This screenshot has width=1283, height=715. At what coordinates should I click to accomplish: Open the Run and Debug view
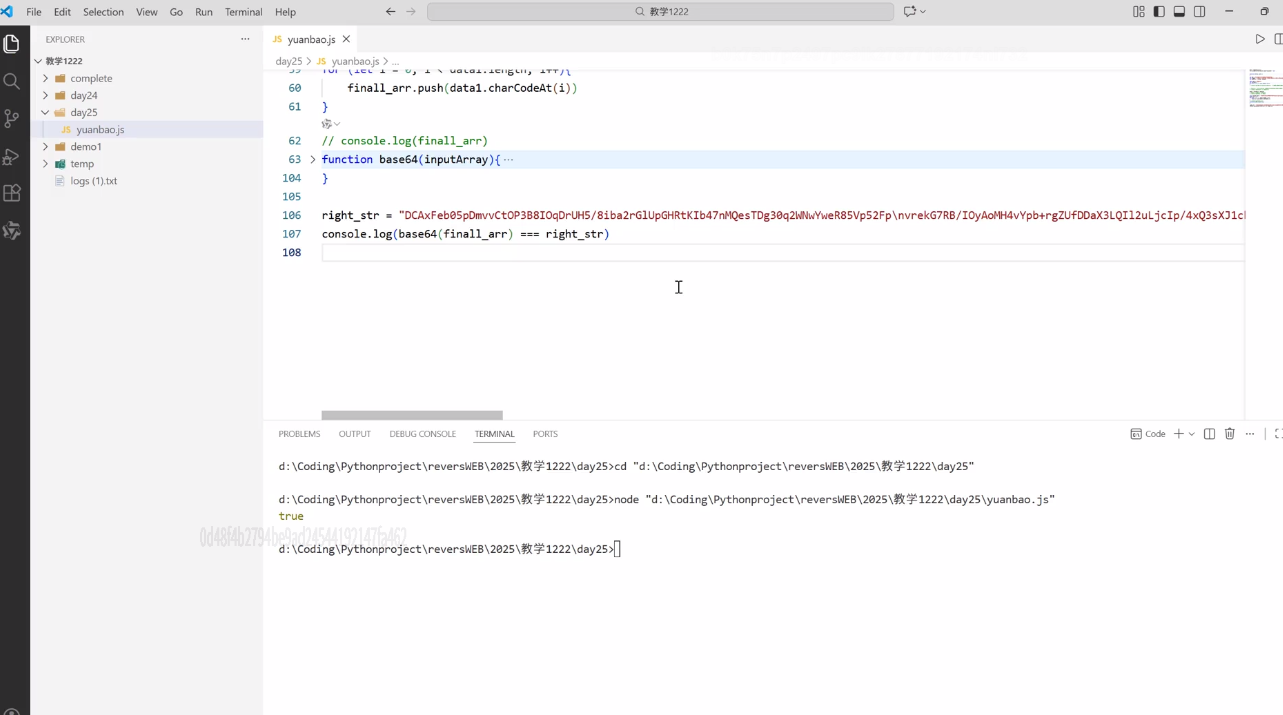[x=12, y=156]
